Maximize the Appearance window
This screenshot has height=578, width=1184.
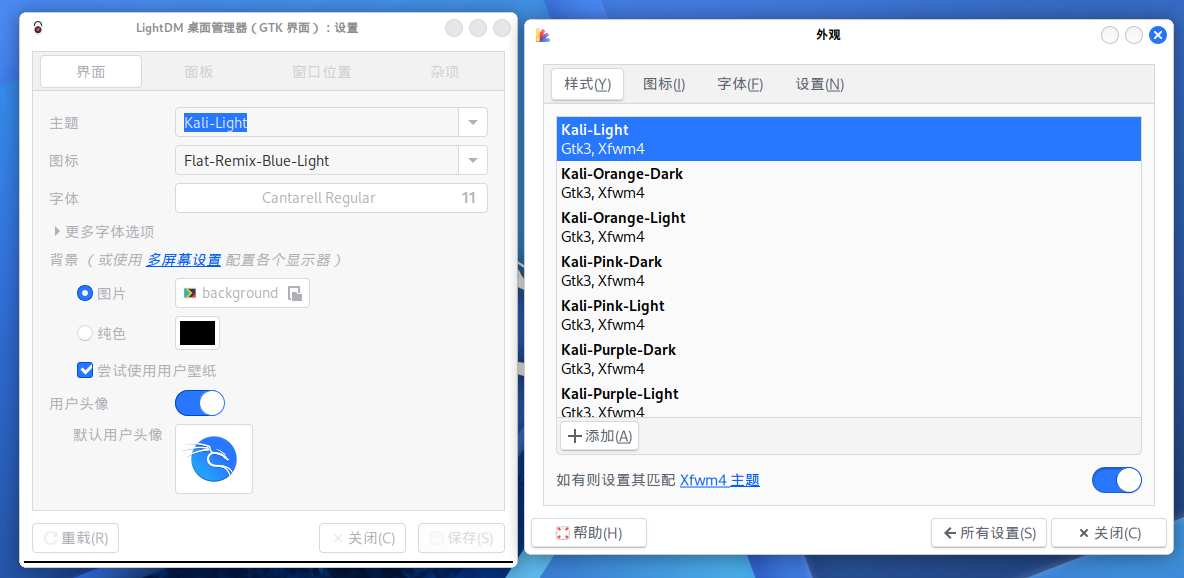click(x=1133, y=35)
